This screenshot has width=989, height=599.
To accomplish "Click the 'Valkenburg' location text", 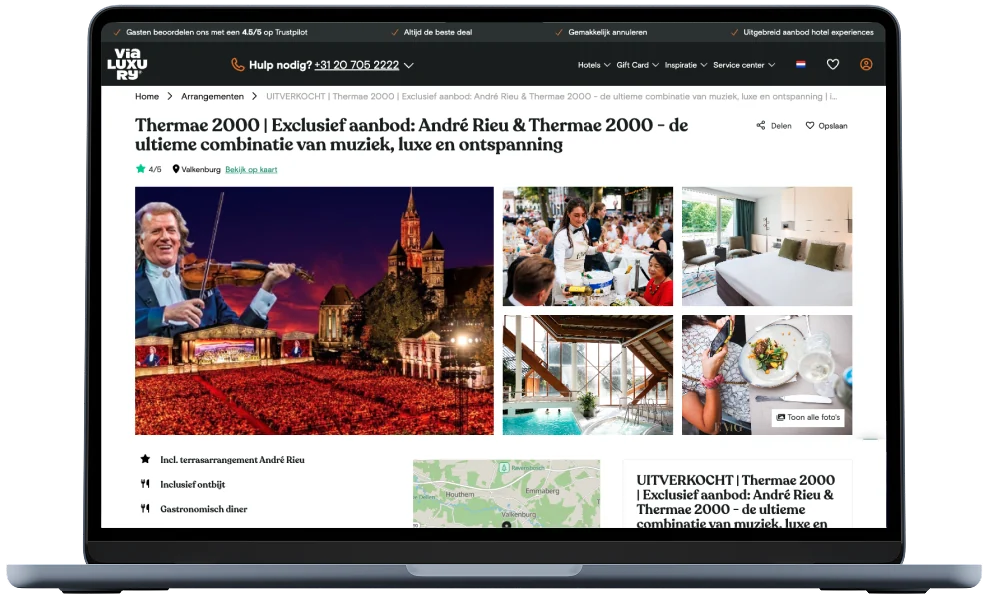I will [x=201, y=169].
